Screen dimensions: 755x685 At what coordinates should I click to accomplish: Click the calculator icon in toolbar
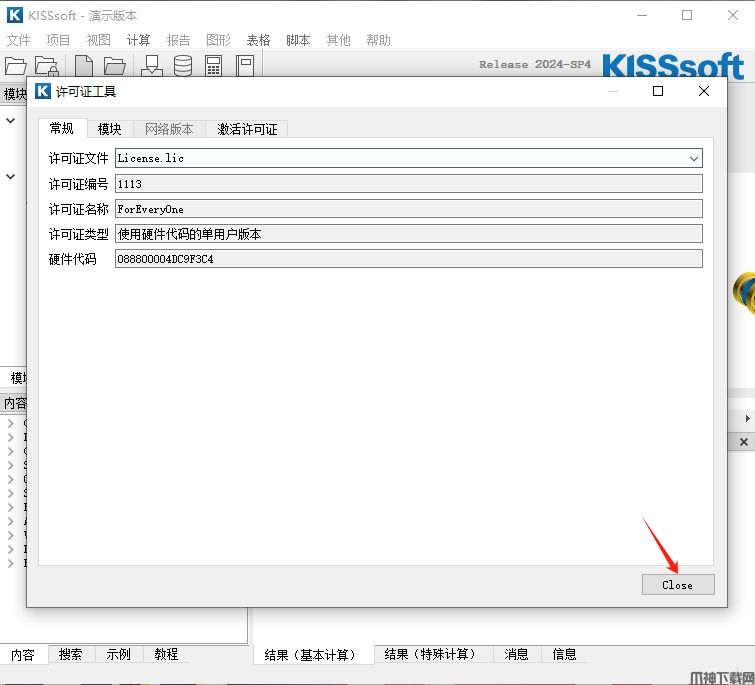tap(213, 65)
